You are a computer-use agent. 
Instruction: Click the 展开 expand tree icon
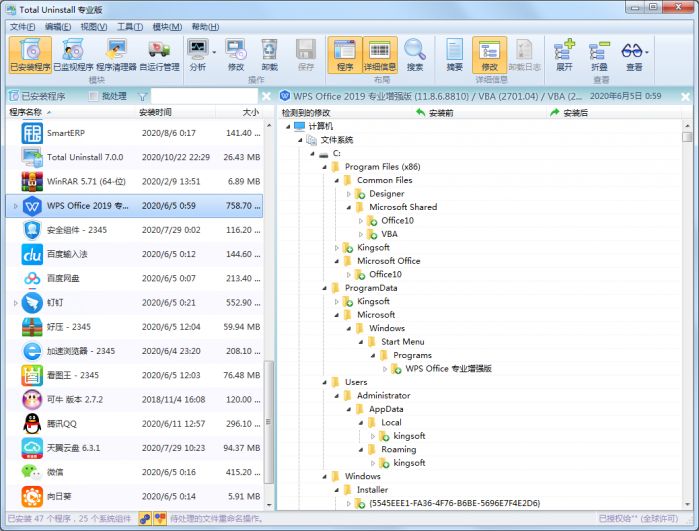(x=564, y=54)
